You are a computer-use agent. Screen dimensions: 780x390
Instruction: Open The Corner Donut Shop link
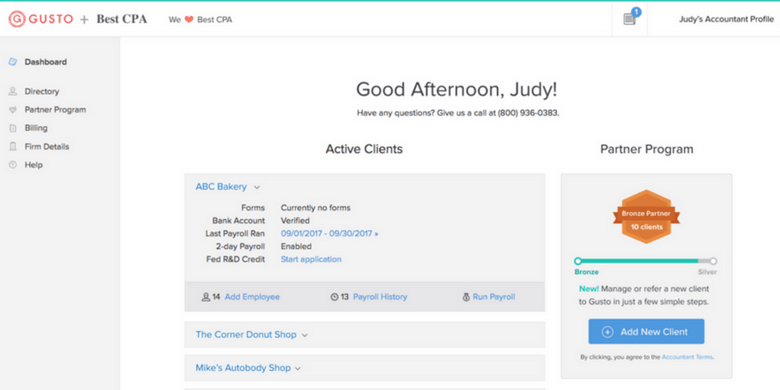(246, 335)
